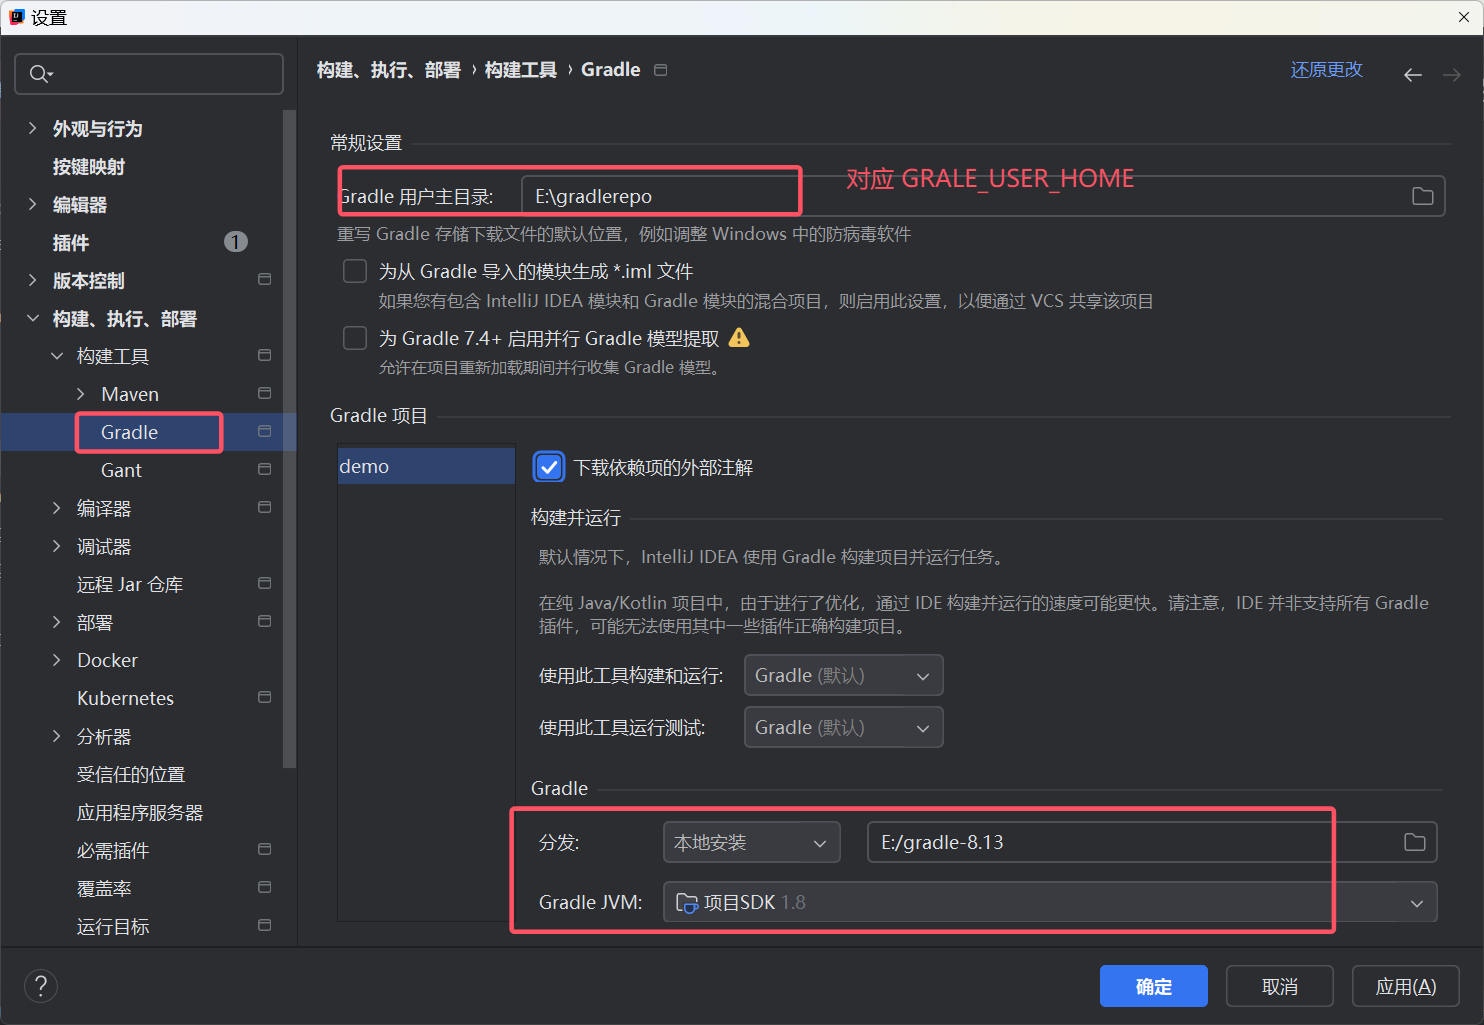This screenshot has width=1484, height=1025.
Task: Enable parallel Gradle model fetching checkbox
Action: pos(355,338)
